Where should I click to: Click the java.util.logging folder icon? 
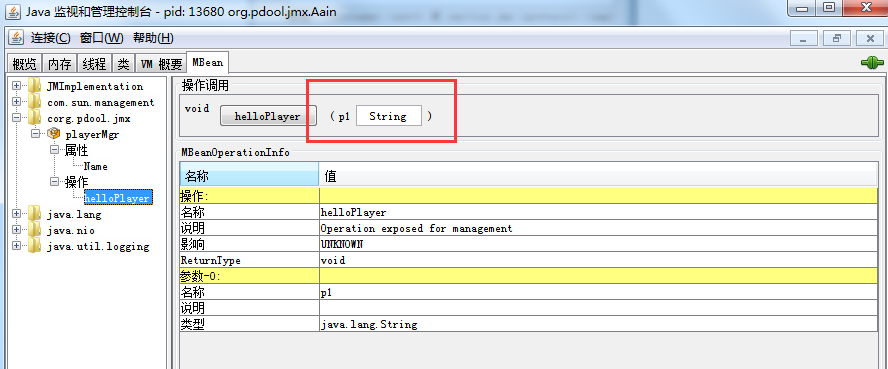point(35,246)
